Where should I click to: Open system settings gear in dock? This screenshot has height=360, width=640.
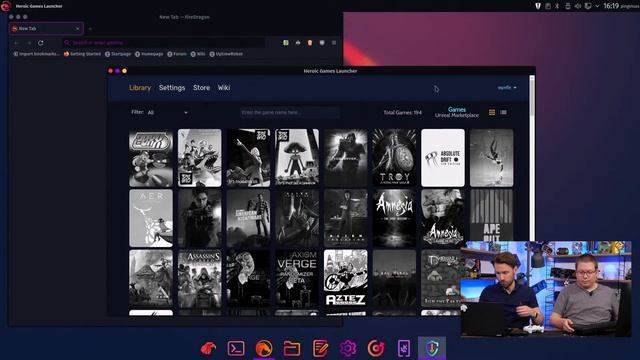click(348, 348)
